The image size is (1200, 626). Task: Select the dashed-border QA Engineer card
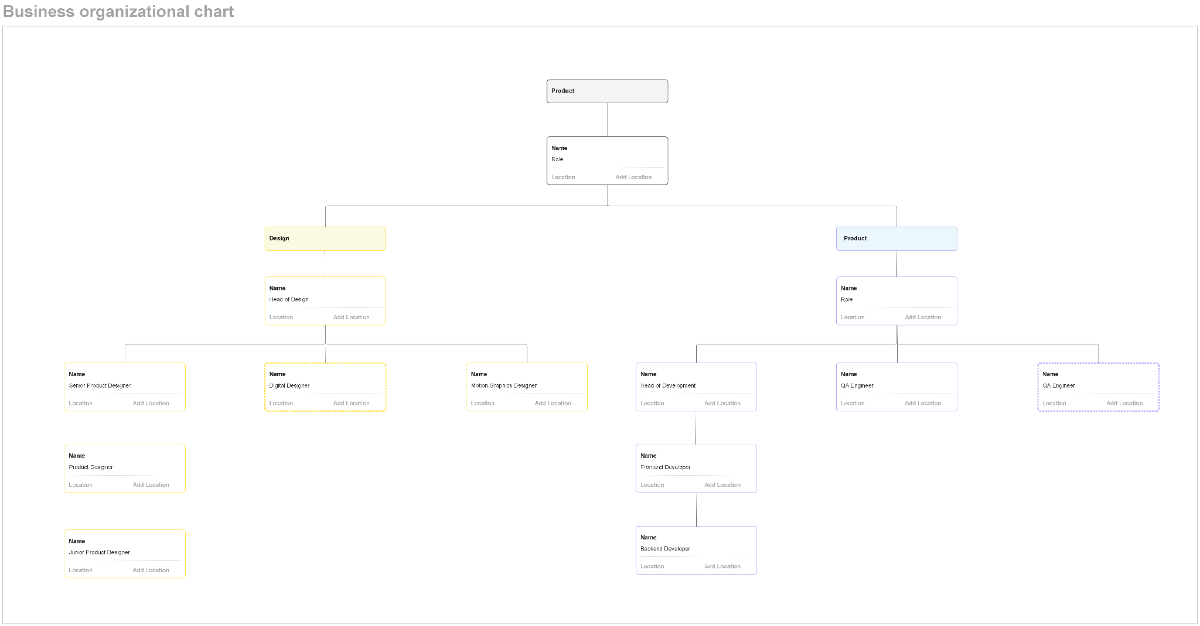coord(1097,386)
